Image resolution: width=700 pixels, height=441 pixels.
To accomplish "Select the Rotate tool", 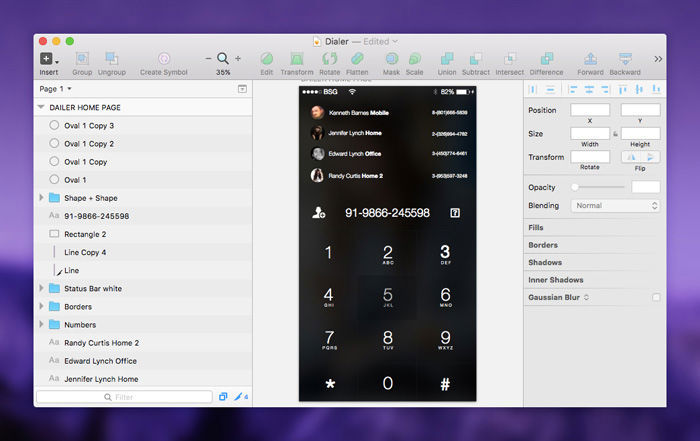I will [329, 59].
